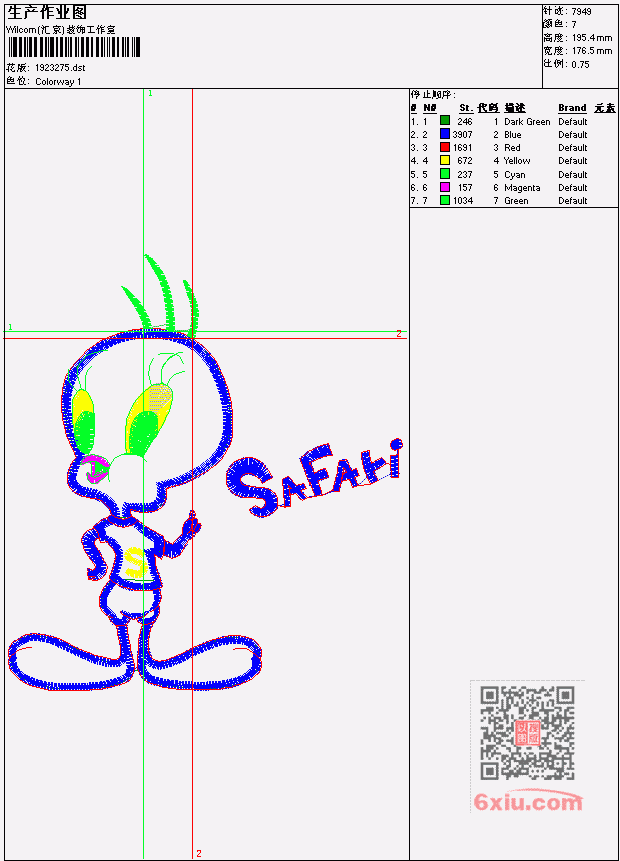Image resolution: width=620 pixels, height=861 pixels.
Task: Select the scale value '0.75'
Action: click(580, 64)
